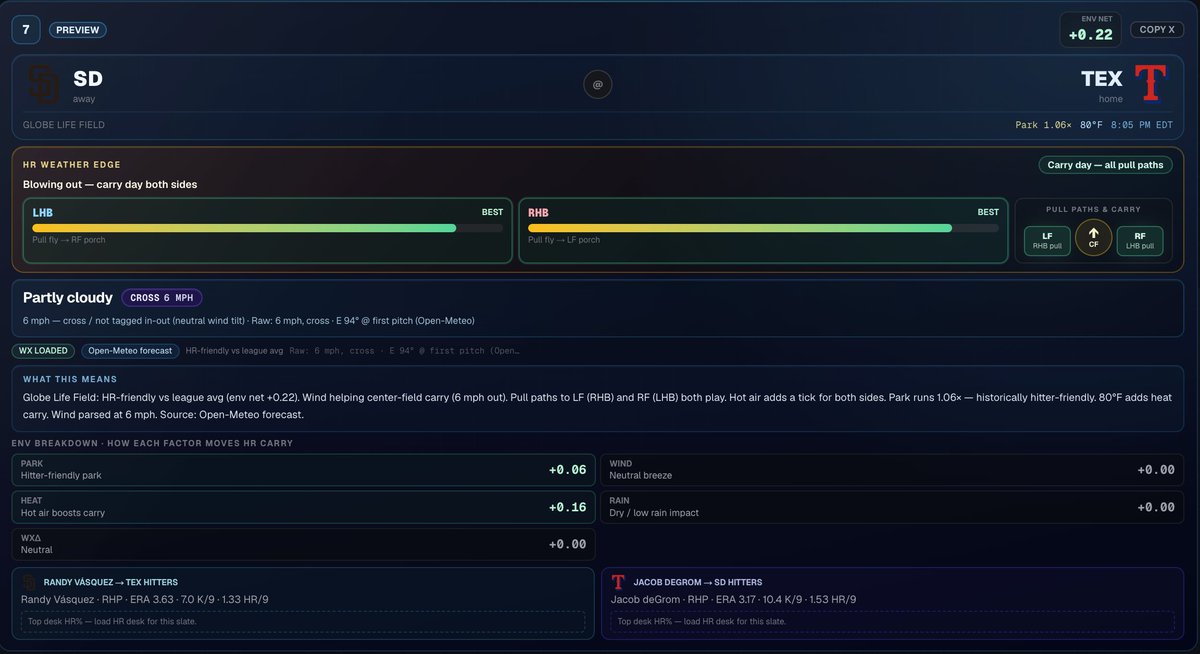
Task: Click the +0.16 heat value
Action: coord(567,507)
